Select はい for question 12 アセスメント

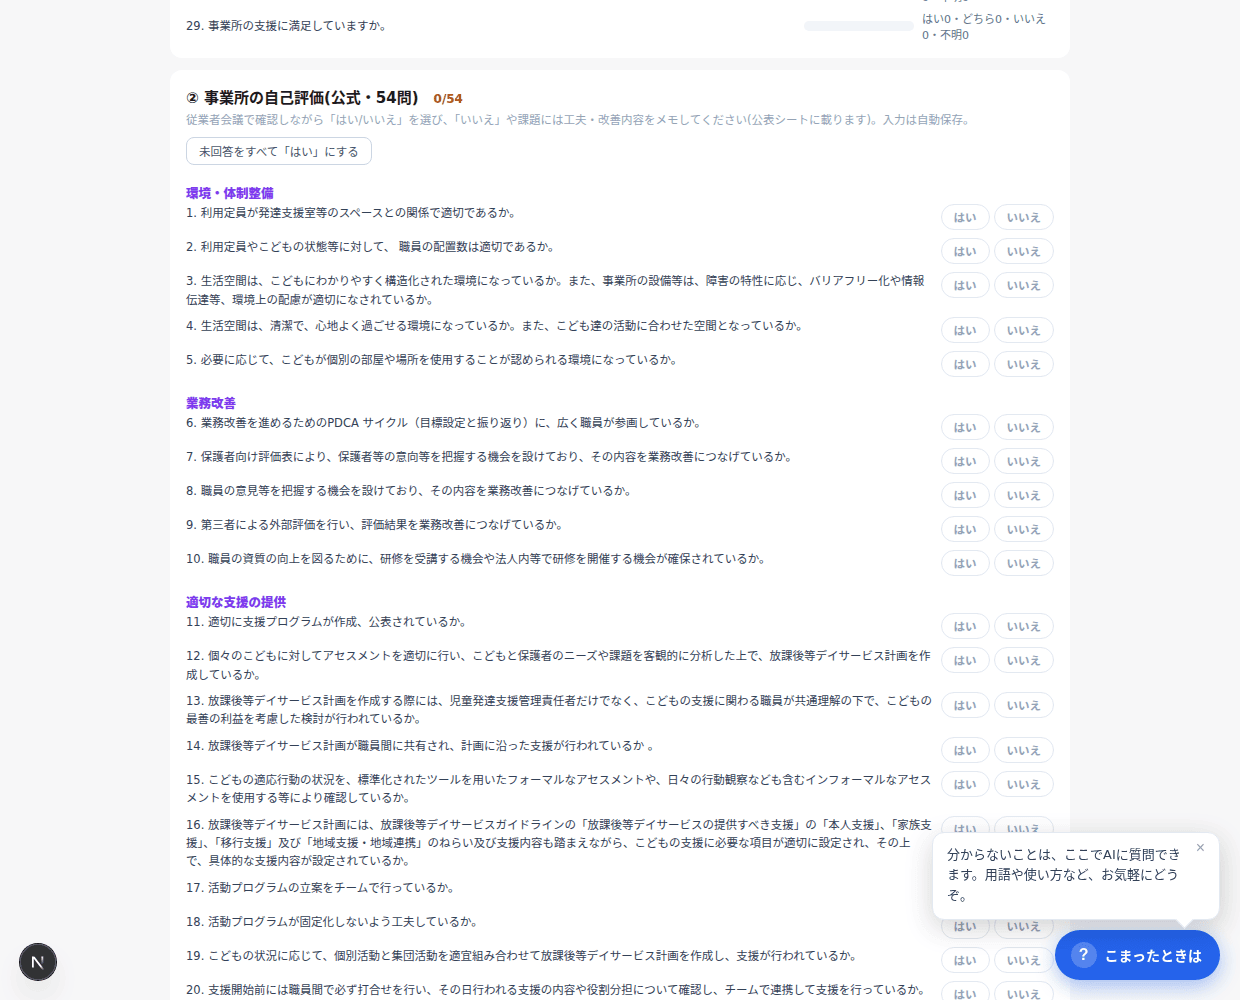[965, 660]
